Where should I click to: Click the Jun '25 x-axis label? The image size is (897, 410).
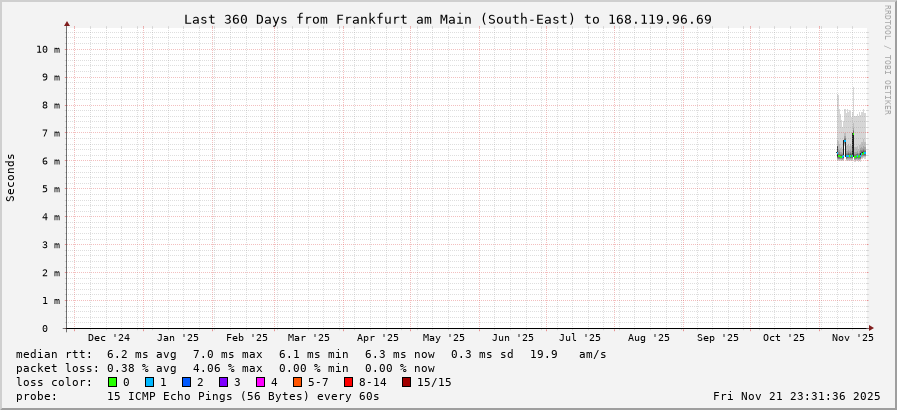pyautogui.click(x=514, y=338)
